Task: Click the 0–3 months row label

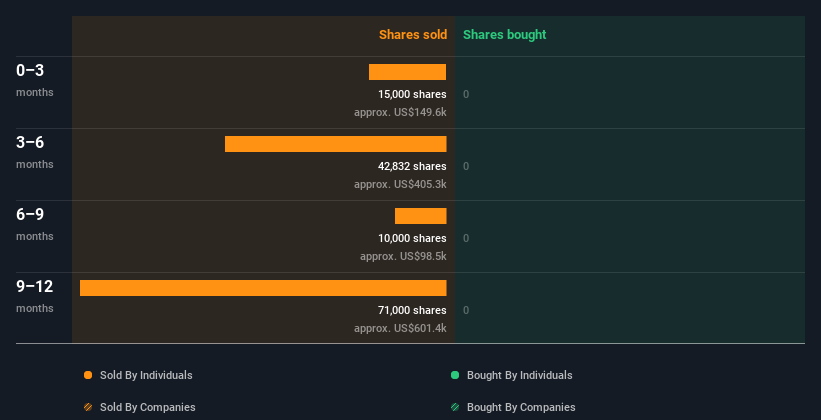Action: coord(35,80)
